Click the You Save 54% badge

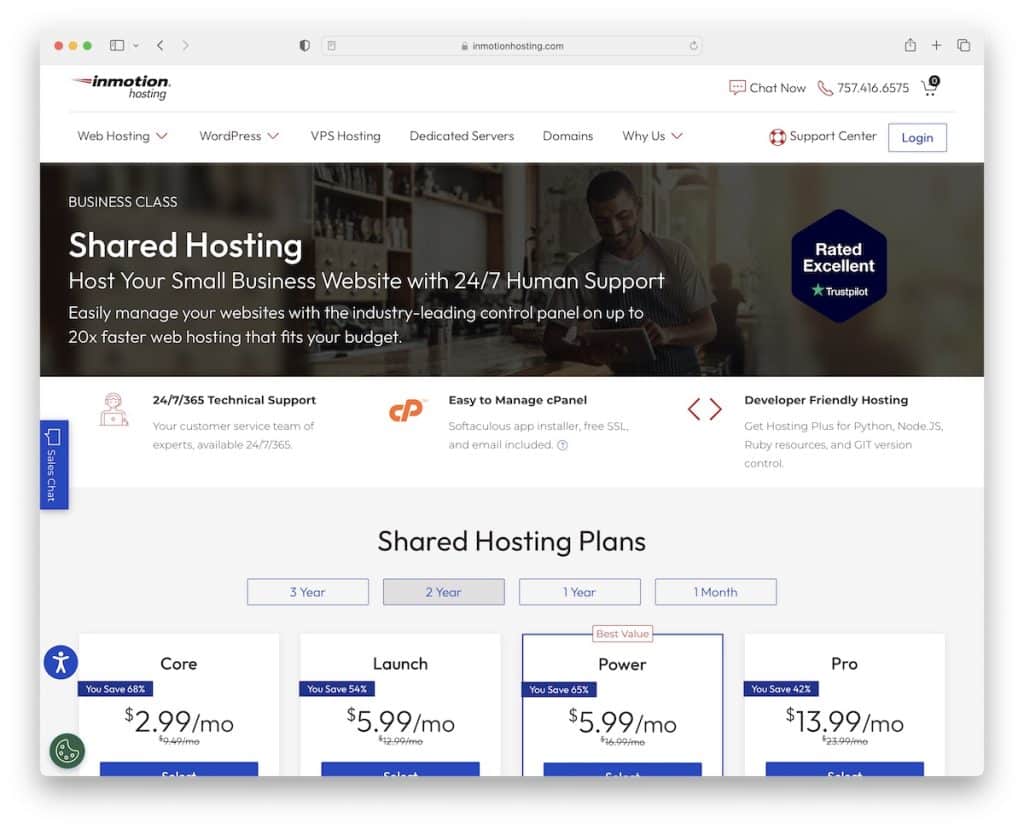(x=336, y=689)
